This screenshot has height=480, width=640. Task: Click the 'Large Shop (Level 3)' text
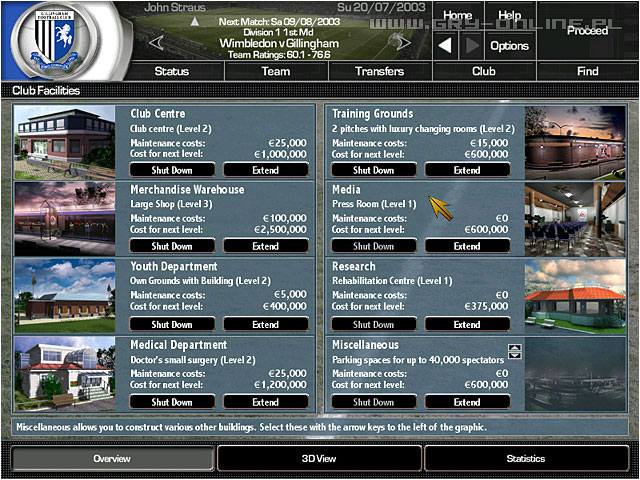point(171,204)
